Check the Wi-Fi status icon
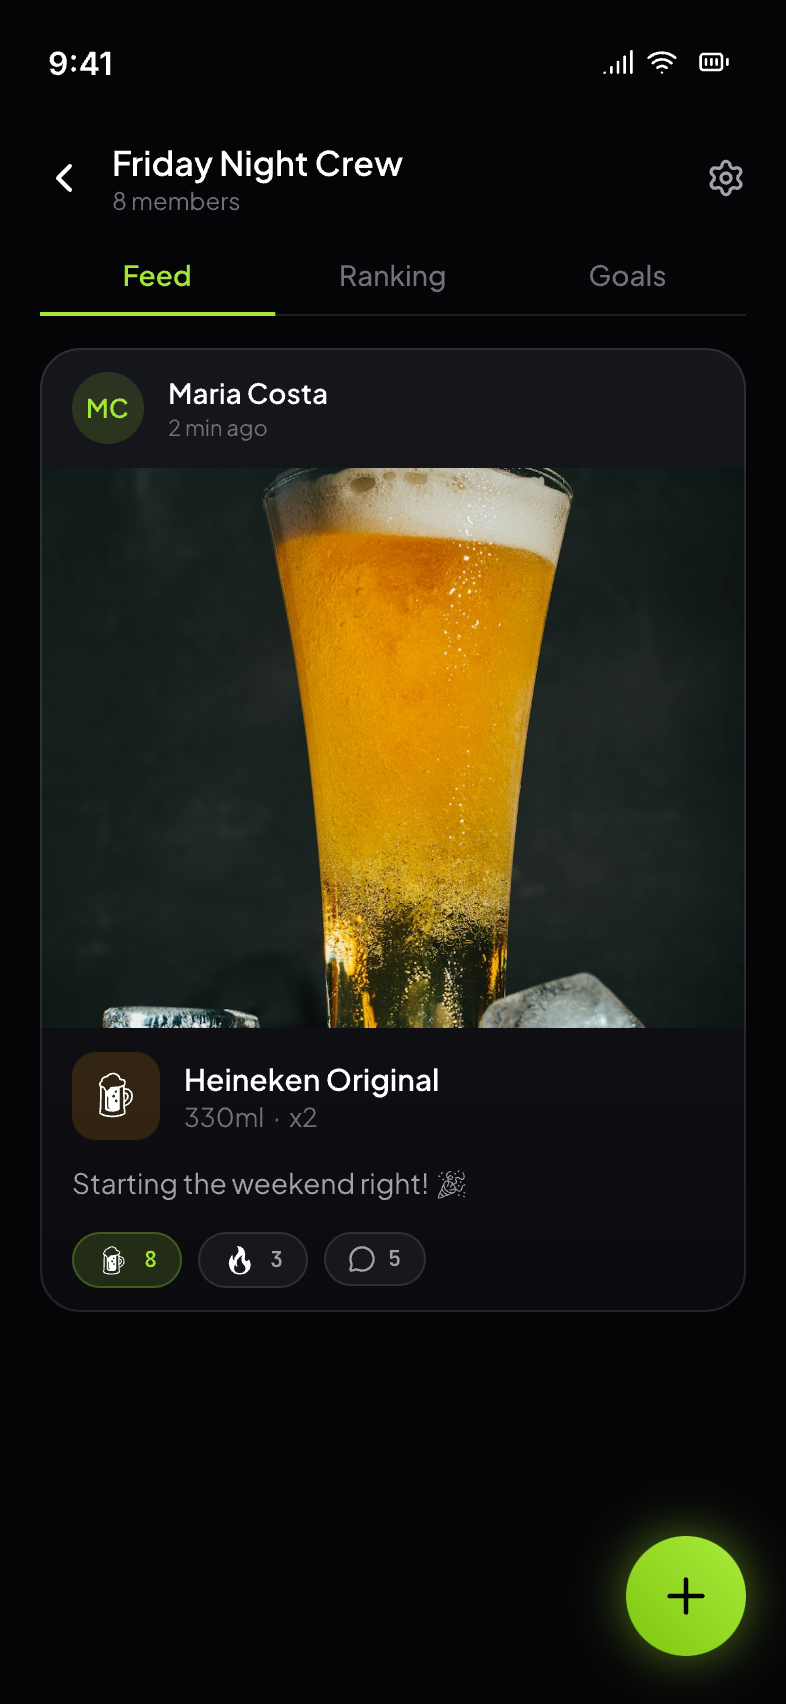Image resolution: width=786 pixels, height=1704 pixels. point(662,63)
